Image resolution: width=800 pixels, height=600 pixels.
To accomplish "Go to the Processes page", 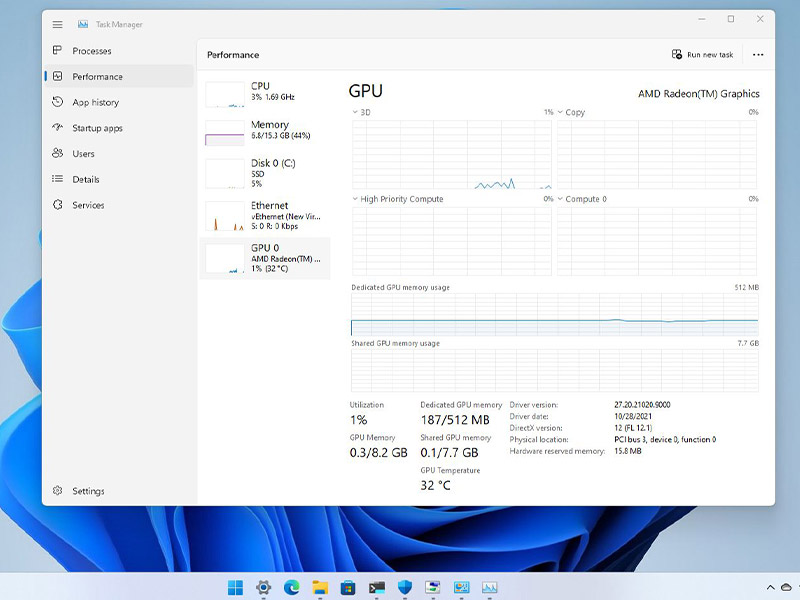I will tap(92, 51).
